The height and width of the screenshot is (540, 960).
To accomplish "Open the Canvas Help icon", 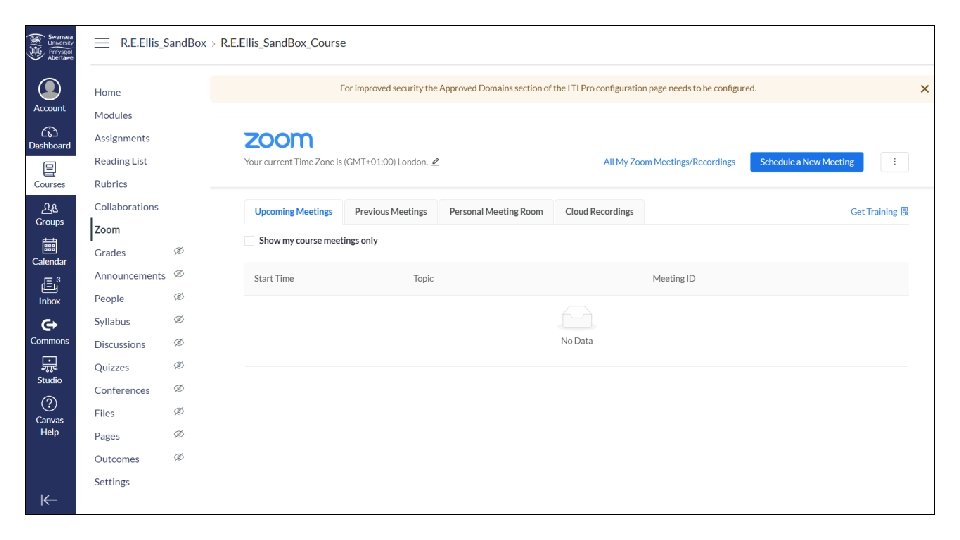I will click(50, 404).
